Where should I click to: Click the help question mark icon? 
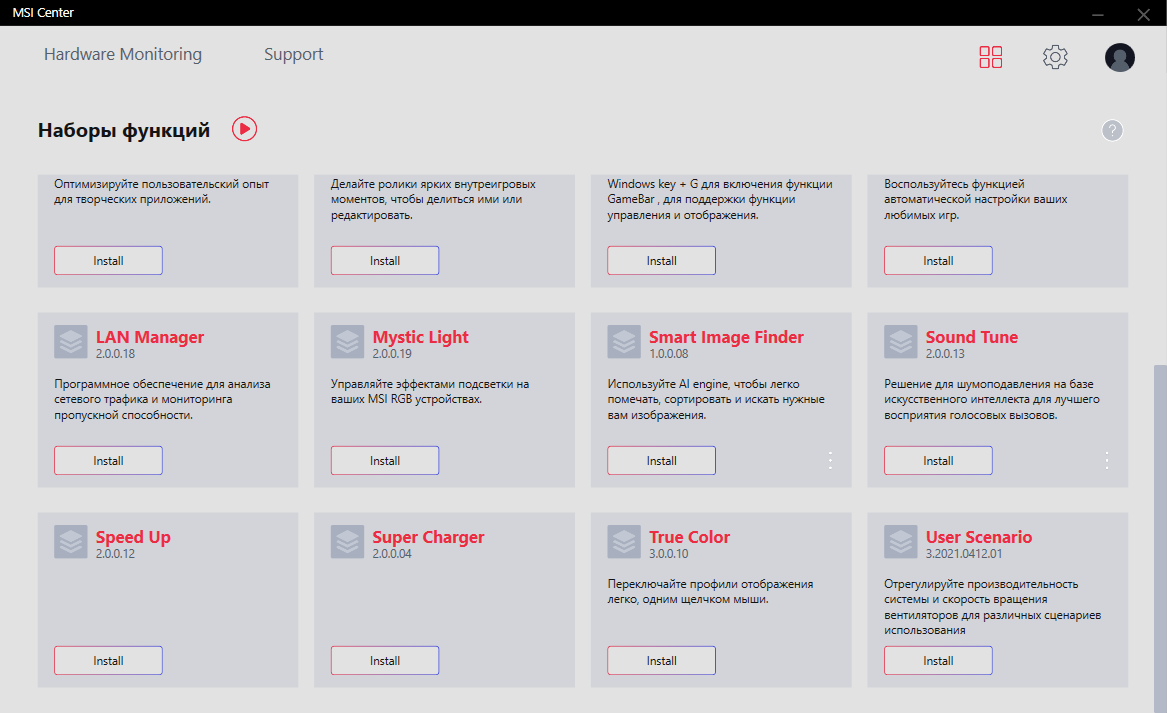point(1112,130)
